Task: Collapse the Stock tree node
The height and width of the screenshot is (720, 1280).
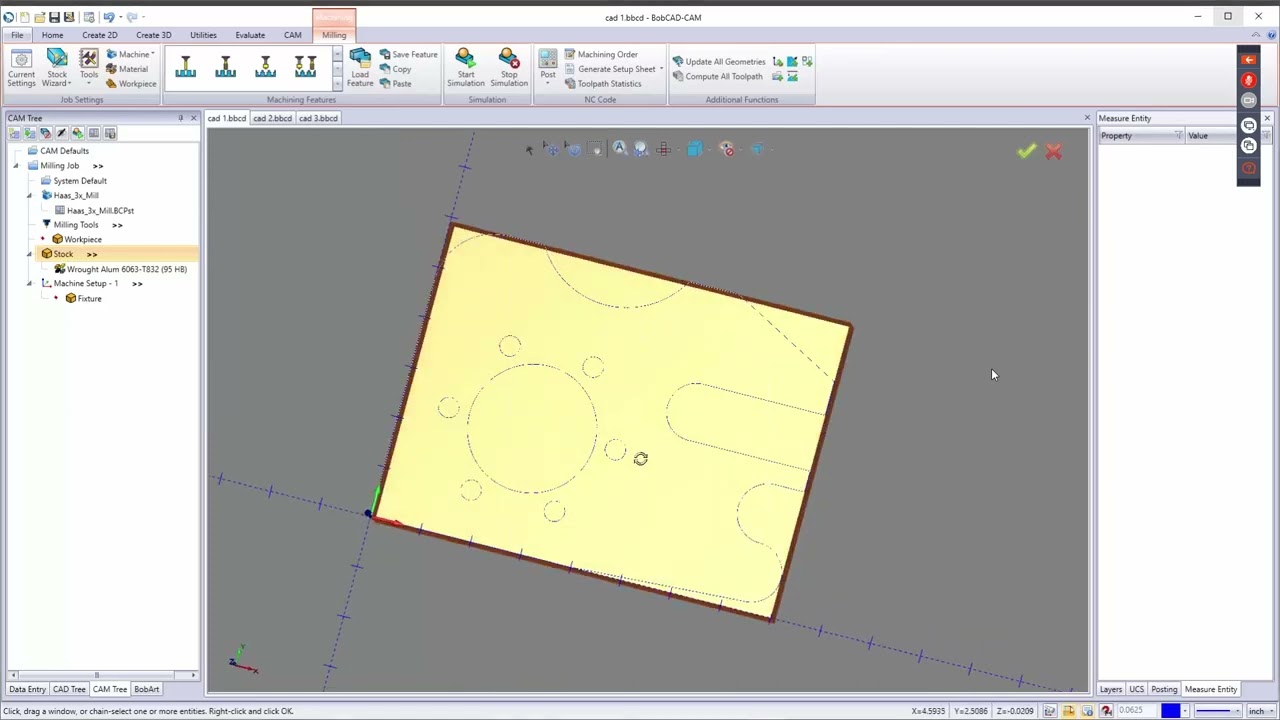Action: coord(29,254)
